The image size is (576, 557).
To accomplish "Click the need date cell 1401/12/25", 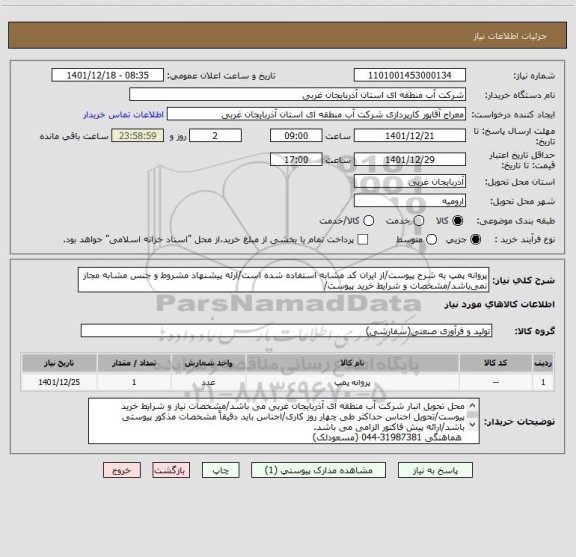I will [59, 382].
